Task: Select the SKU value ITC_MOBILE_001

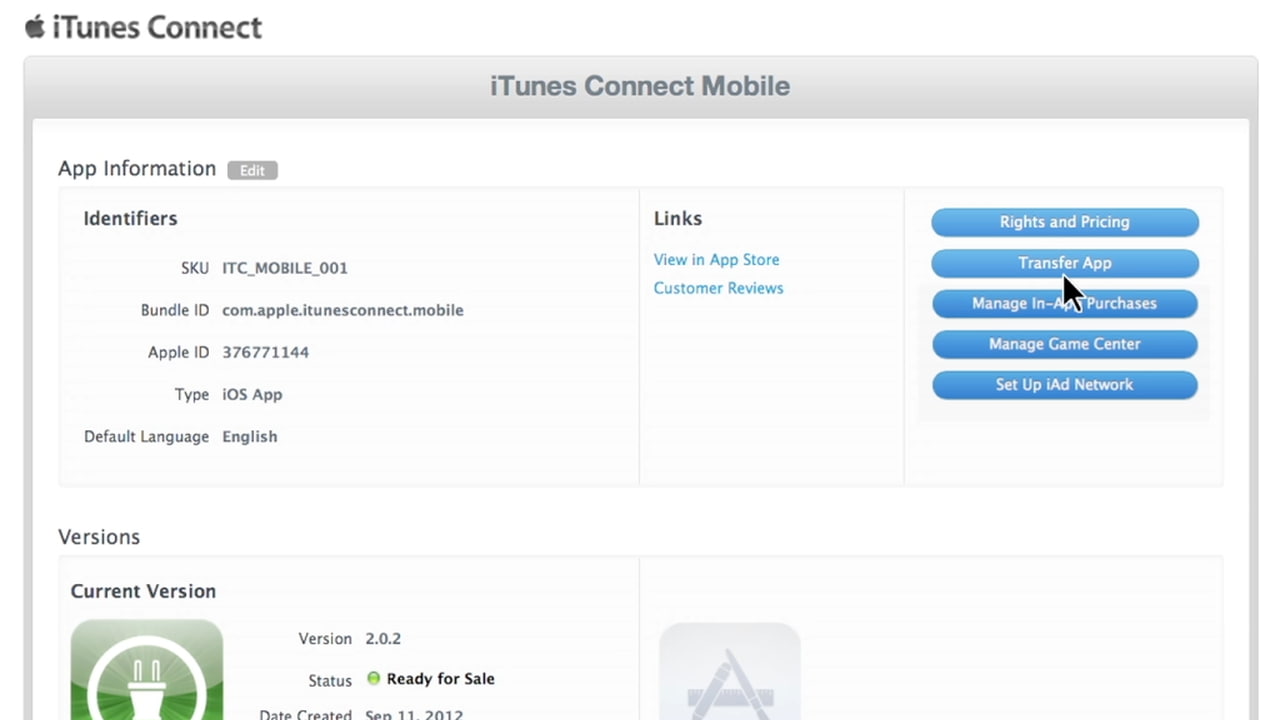Action: tap(285, 268)
